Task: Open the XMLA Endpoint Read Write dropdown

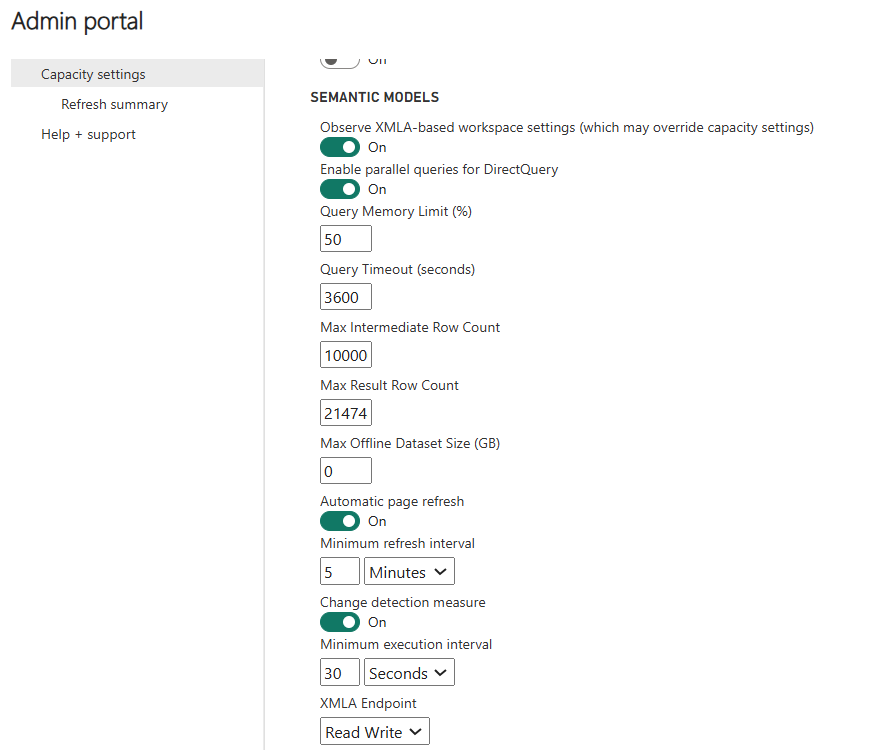Action: coord(375,732)
